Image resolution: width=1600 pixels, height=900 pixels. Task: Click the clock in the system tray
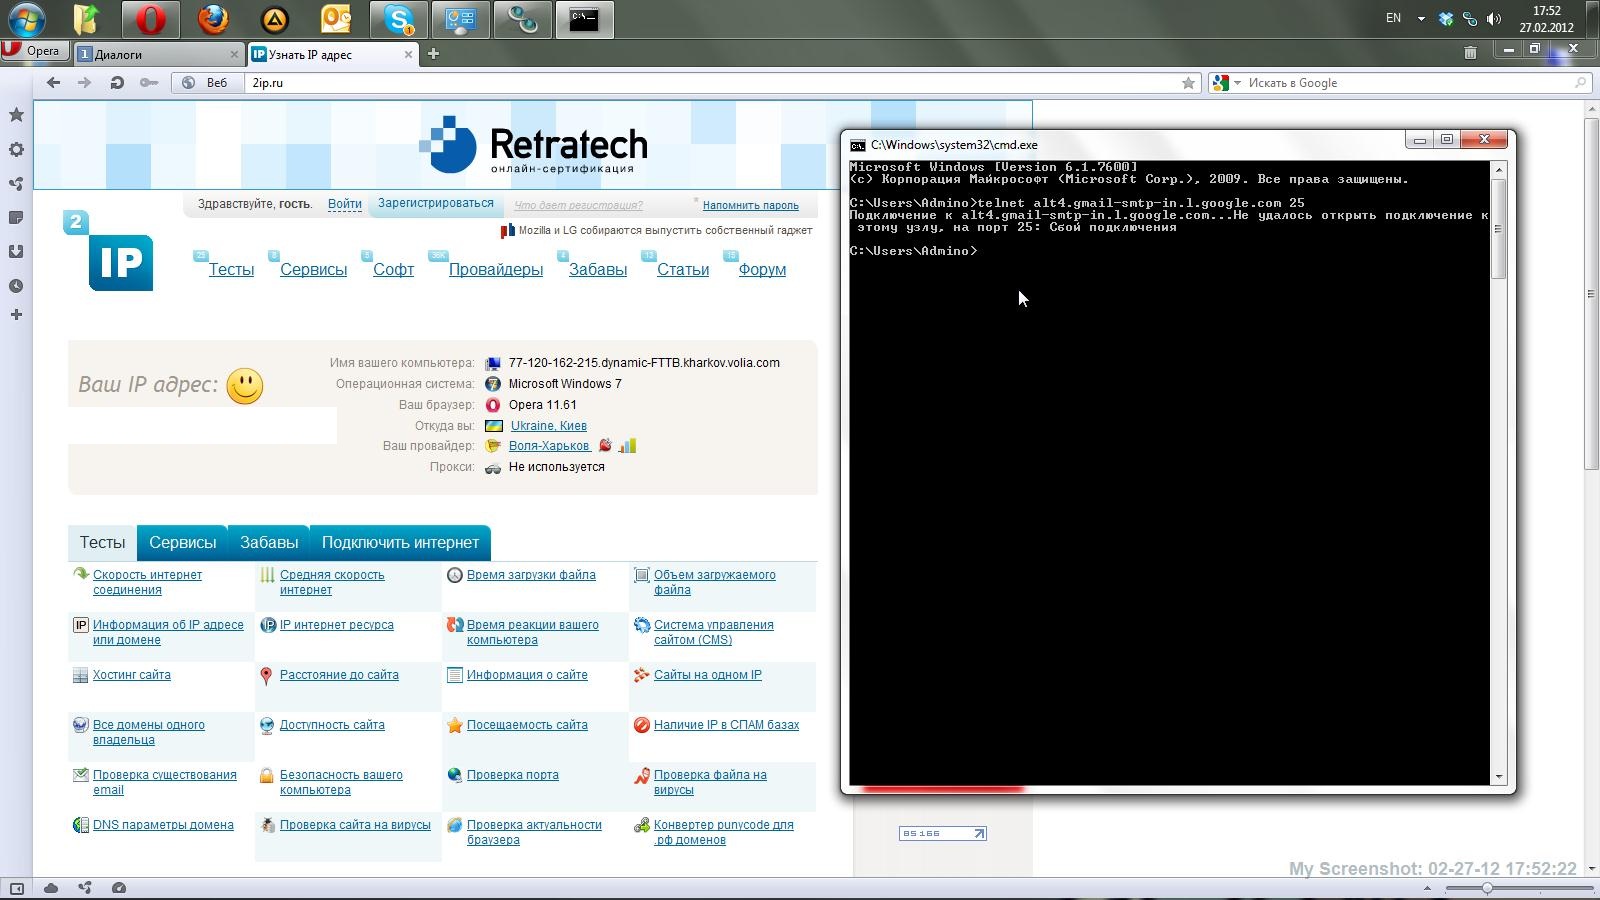(1546, 19)
